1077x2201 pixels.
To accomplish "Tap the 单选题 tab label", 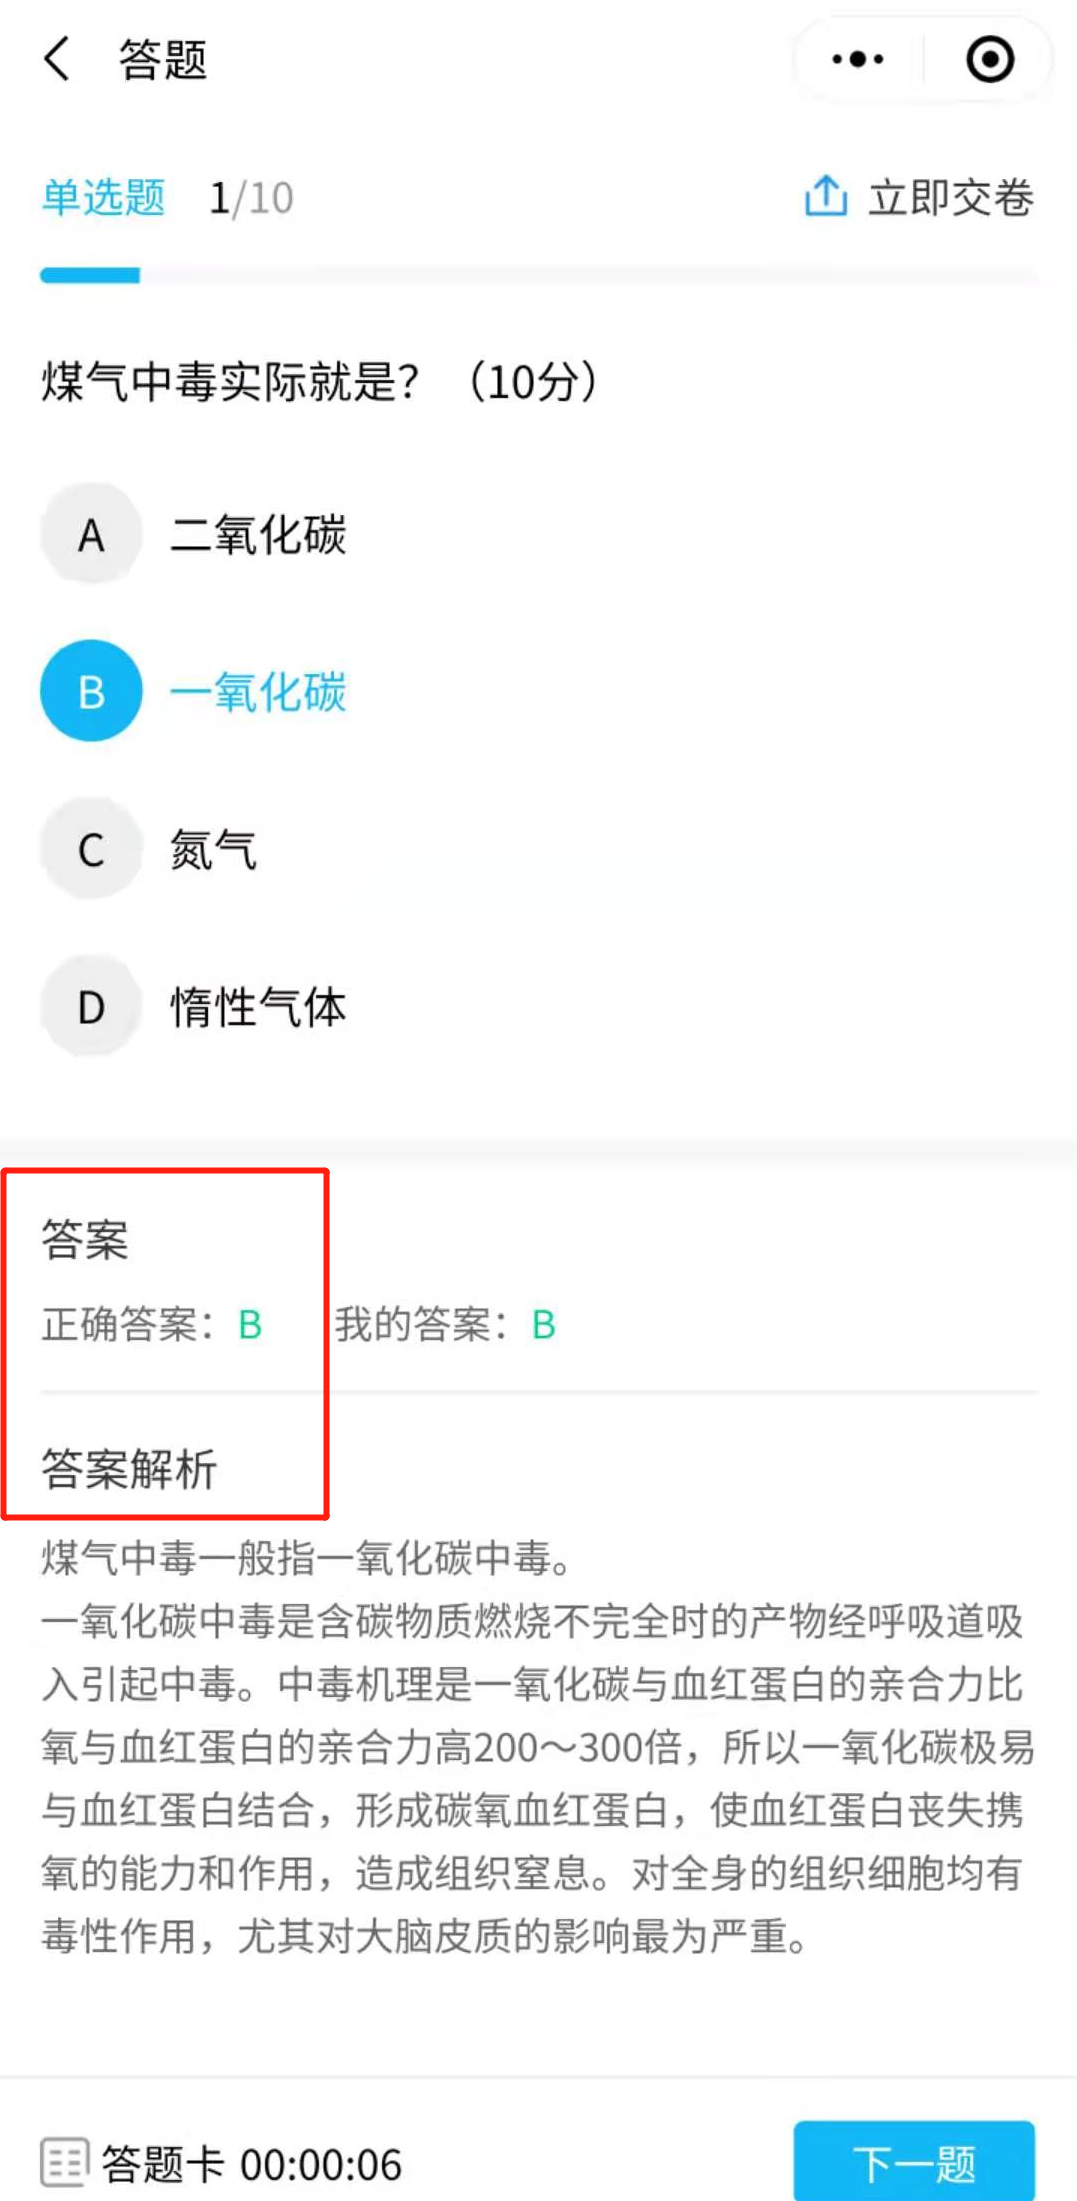I will 103,197.
